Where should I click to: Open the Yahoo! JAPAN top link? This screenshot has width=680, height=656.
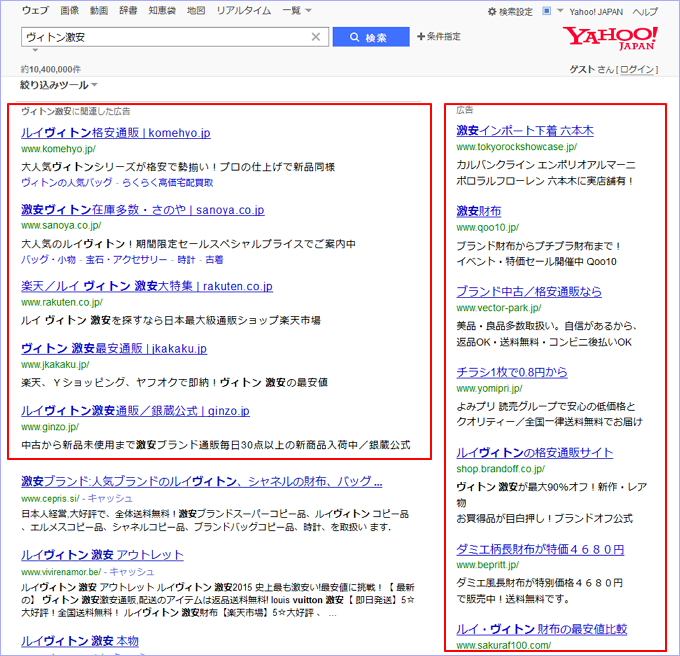[596, 12]
